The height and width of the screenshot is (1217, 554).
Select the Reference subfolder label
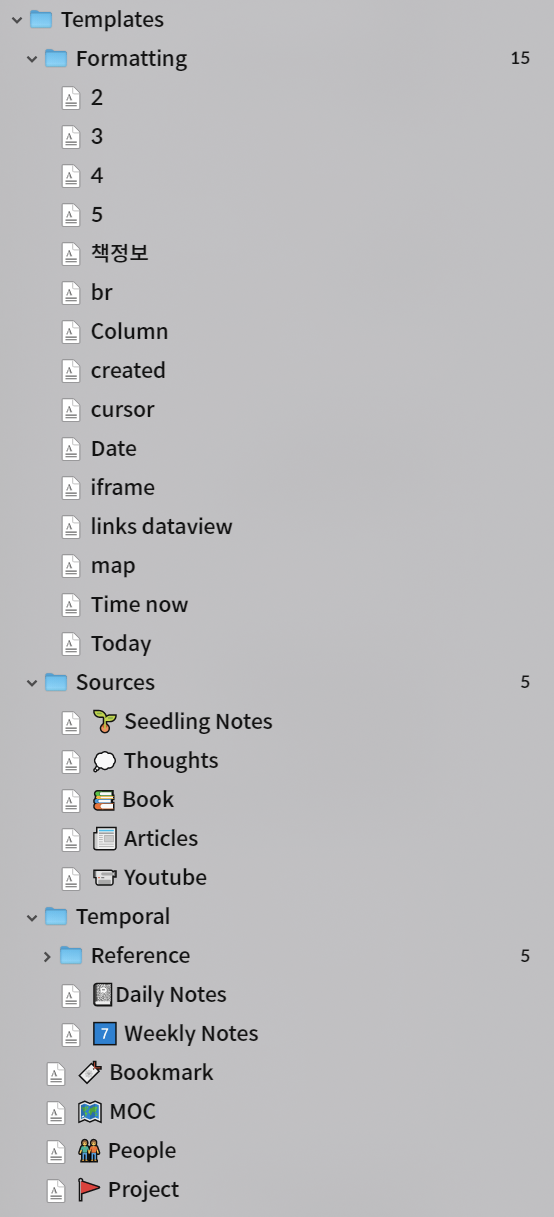[140, 955]
